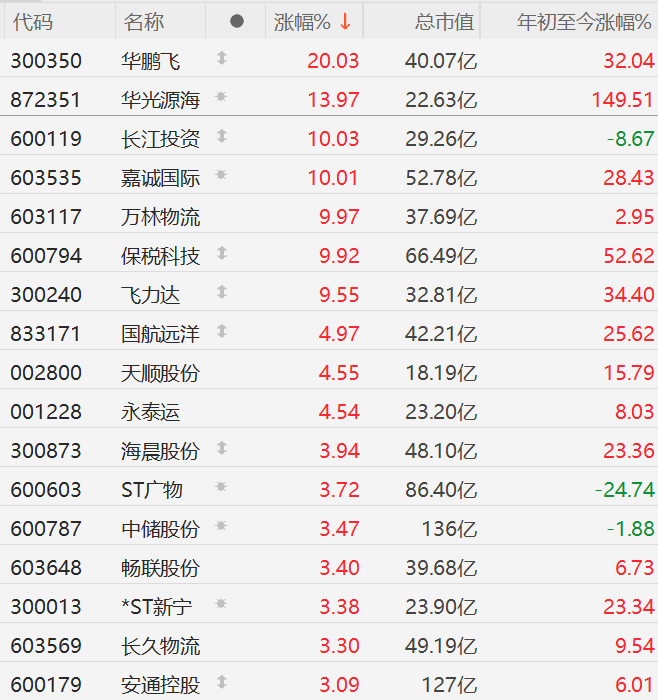Click the star marker beside 中储股份
Viewport: 658px width, 700px height.
click(221, 526)
